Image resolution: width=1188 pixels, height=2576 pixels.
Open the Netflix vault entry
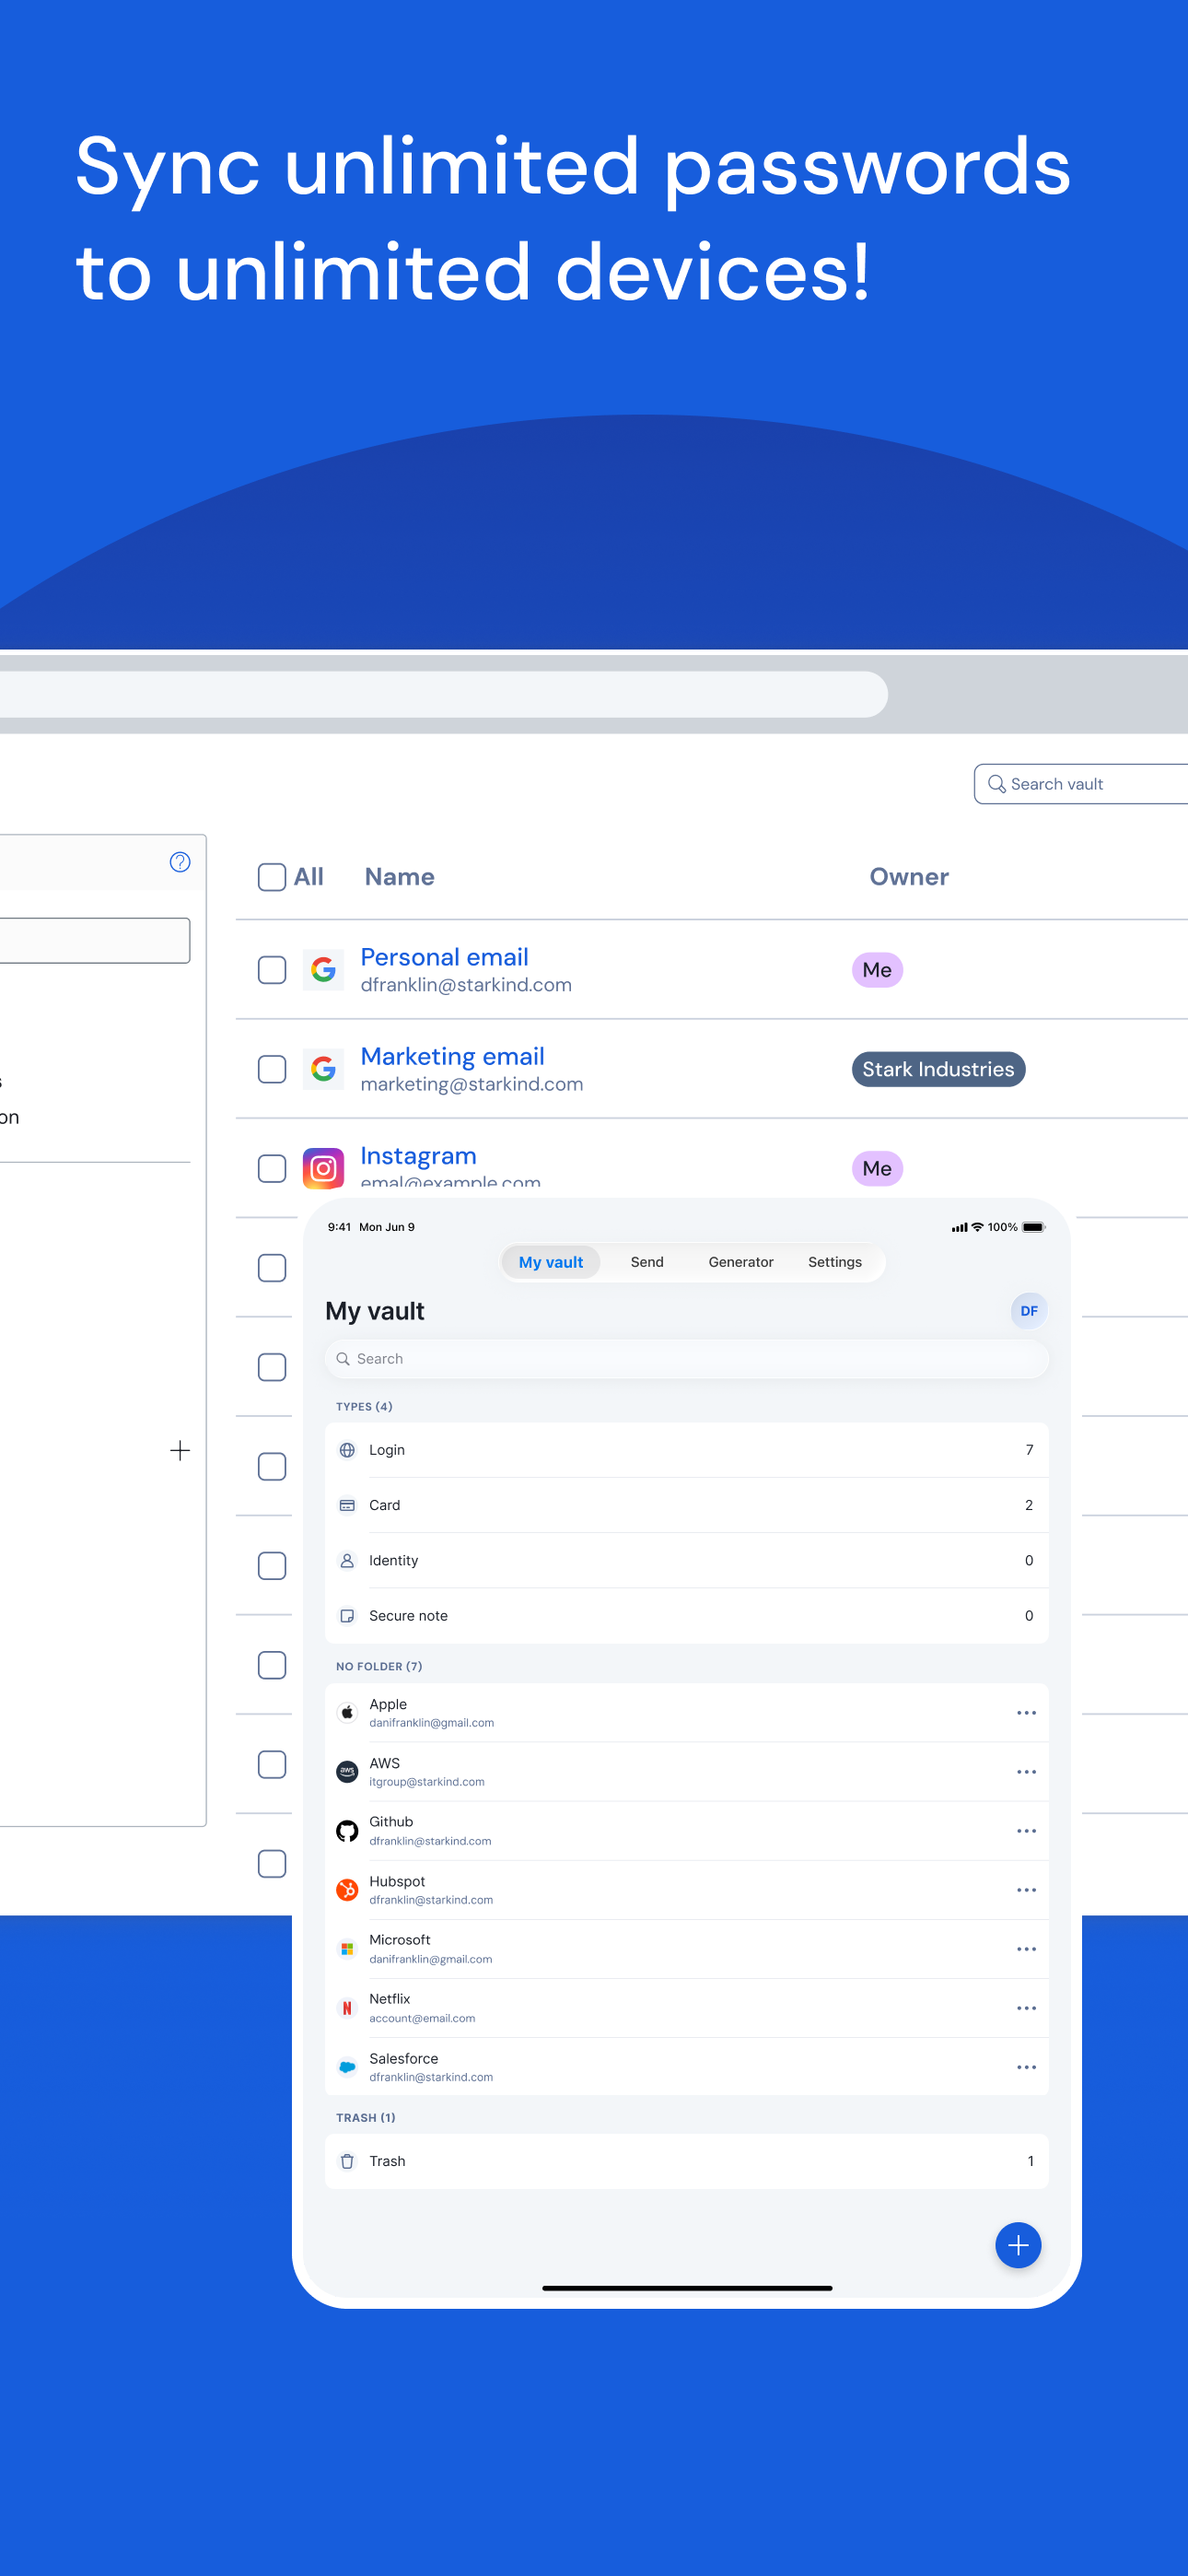[686, 2007]
